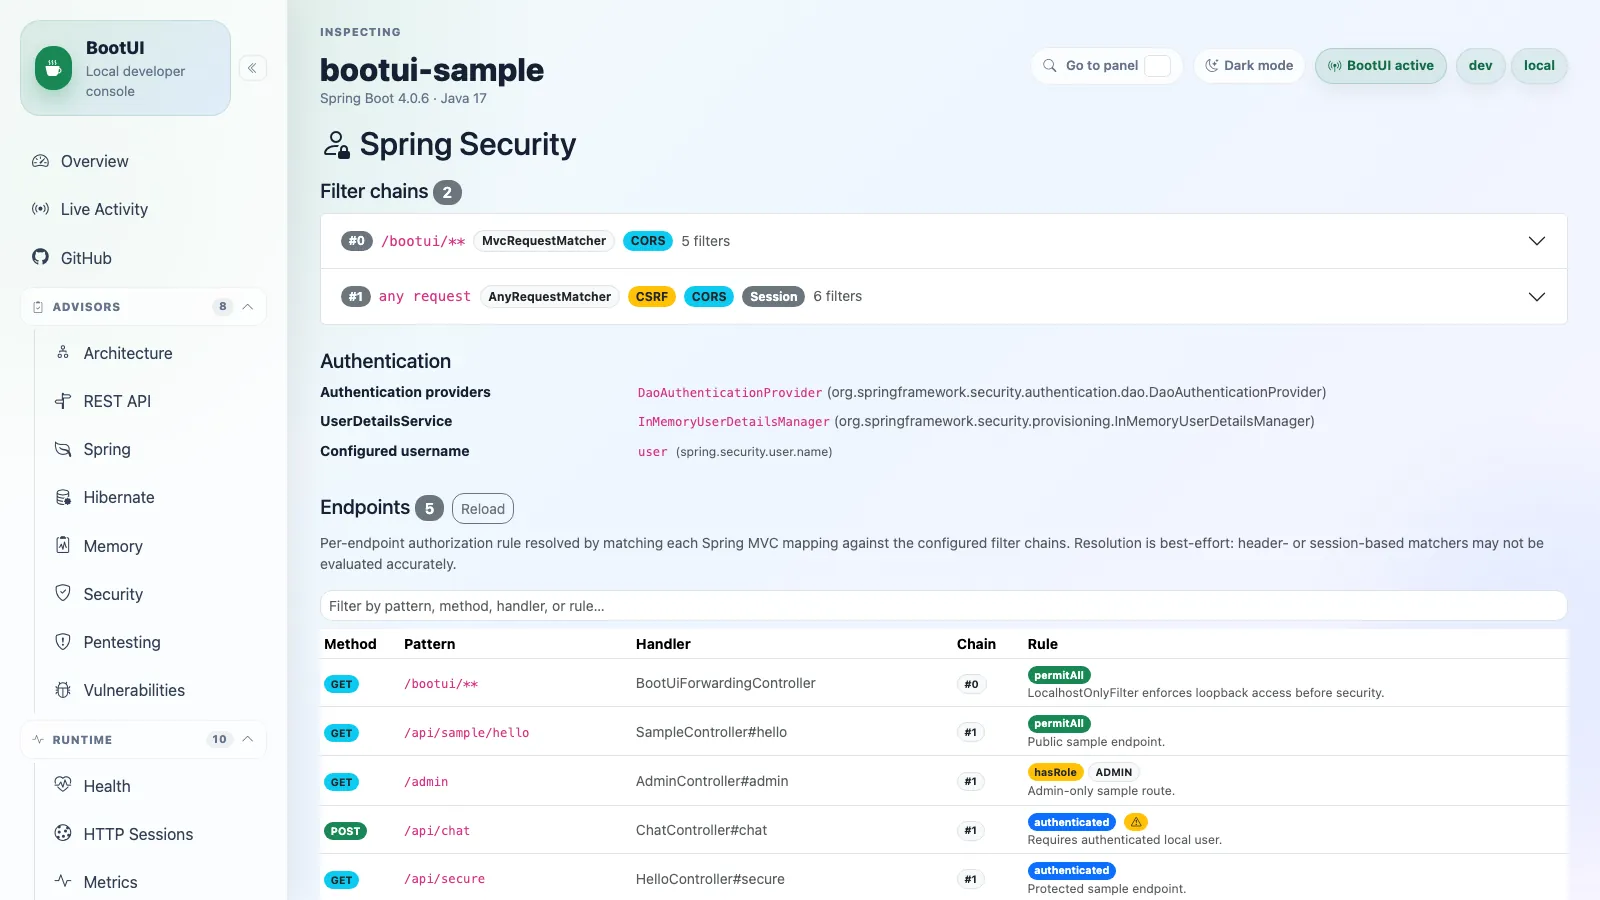Expand filter chain #1 any request chevron
Screen dimensions: 1600x900
(x=1537, y=297)
